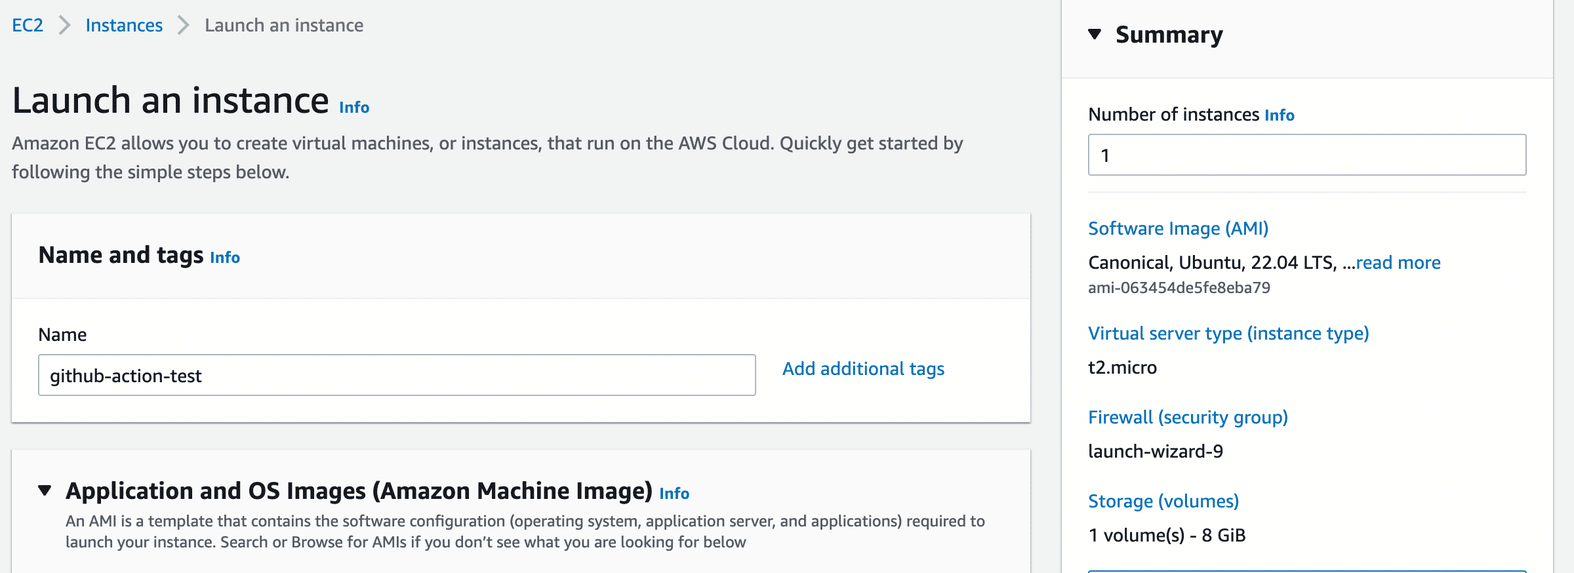The width and height of the screenshot is (1574, 573).
Task: Open Info beside the Launch an instance heading
Action: 354,107
